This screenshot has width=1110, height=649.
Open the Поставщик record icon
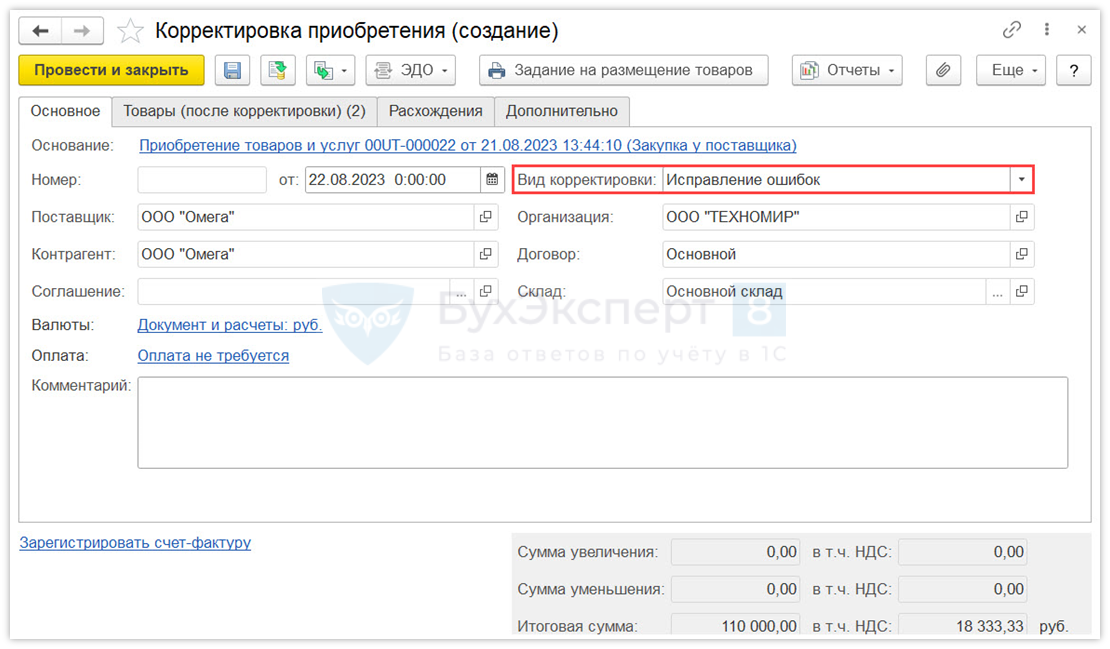tap(486, 217)
